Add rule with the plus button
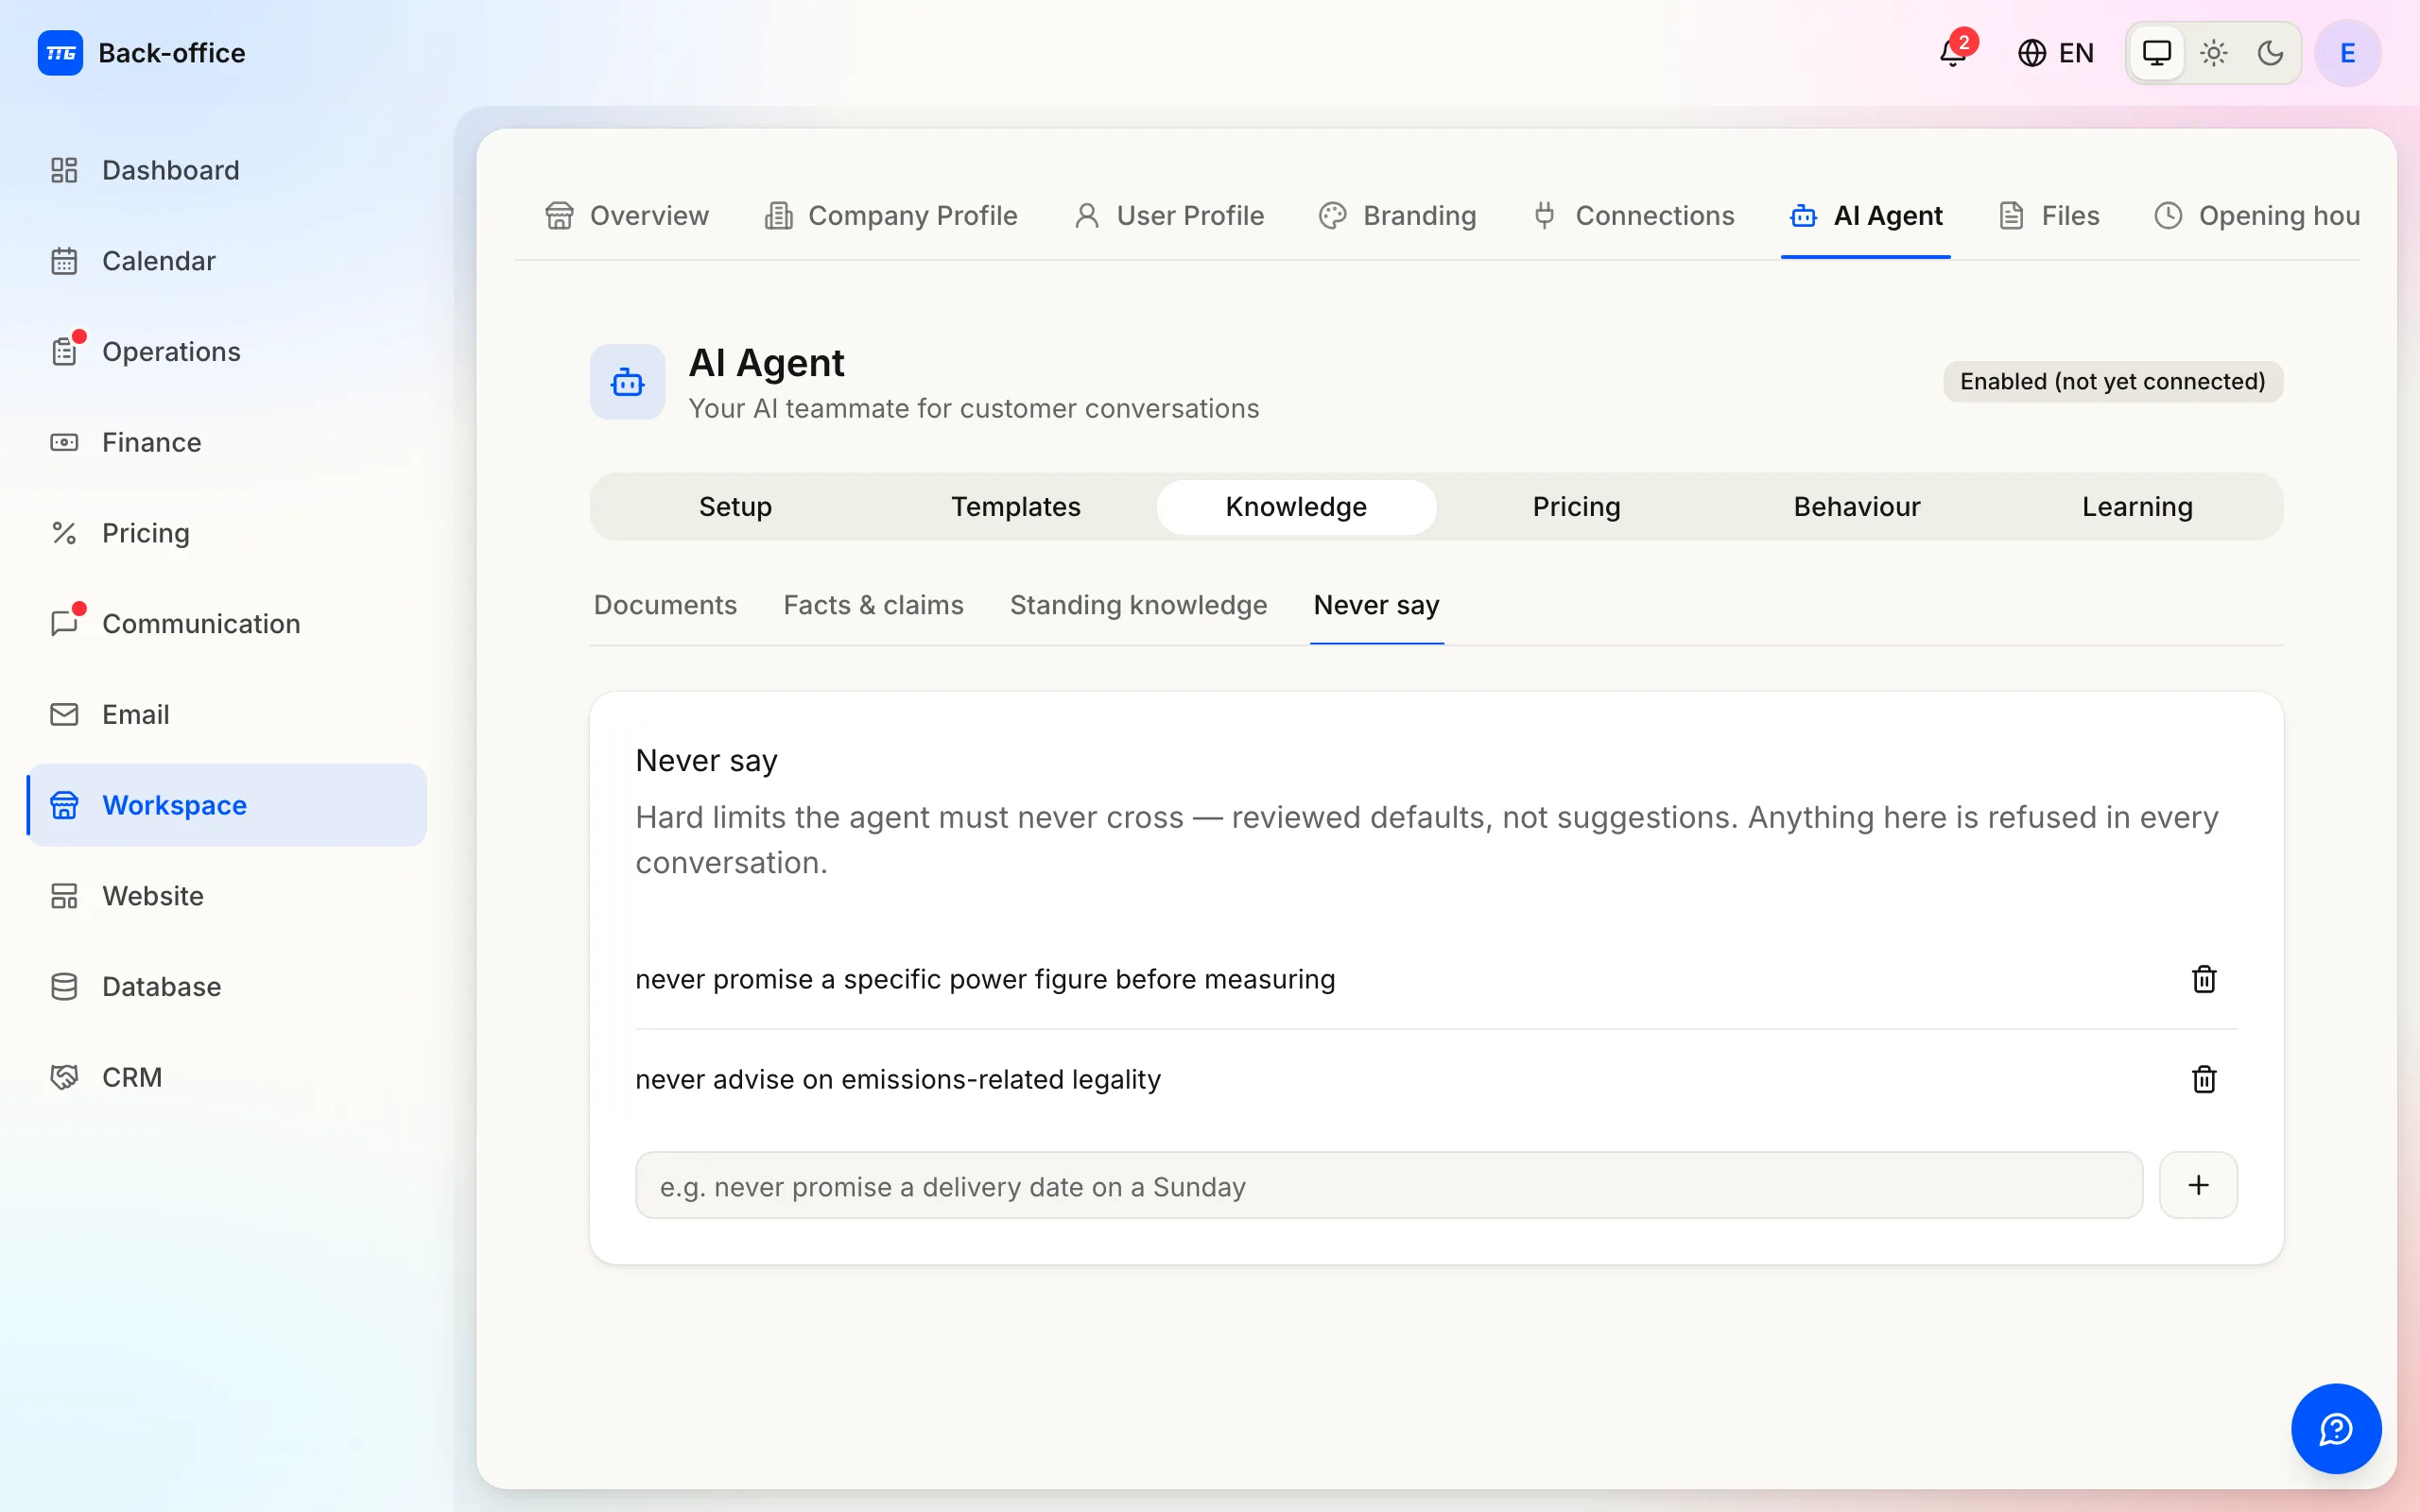This screenshot has width=2420, height=1512. pyautogui.click(x=2198, y=1186)
